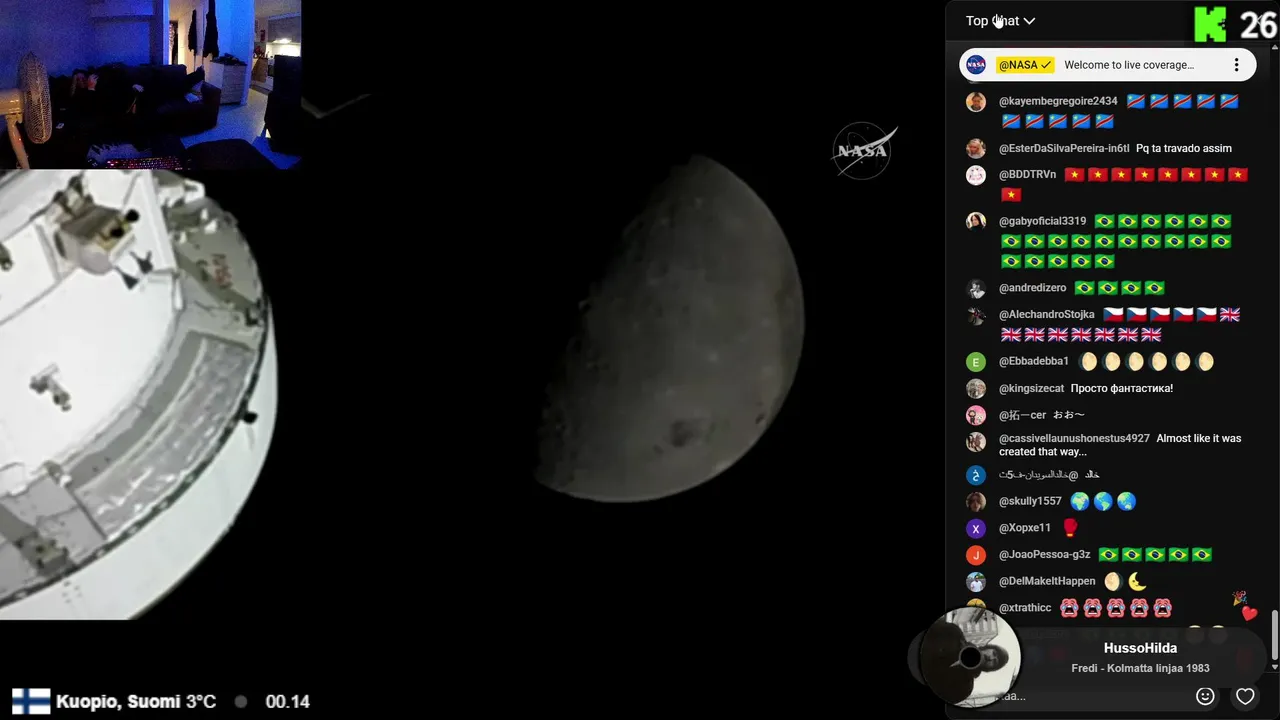Click the crying emojis from @xtrathicc
Screen dimensions: 1280x720
[1116, 607]
